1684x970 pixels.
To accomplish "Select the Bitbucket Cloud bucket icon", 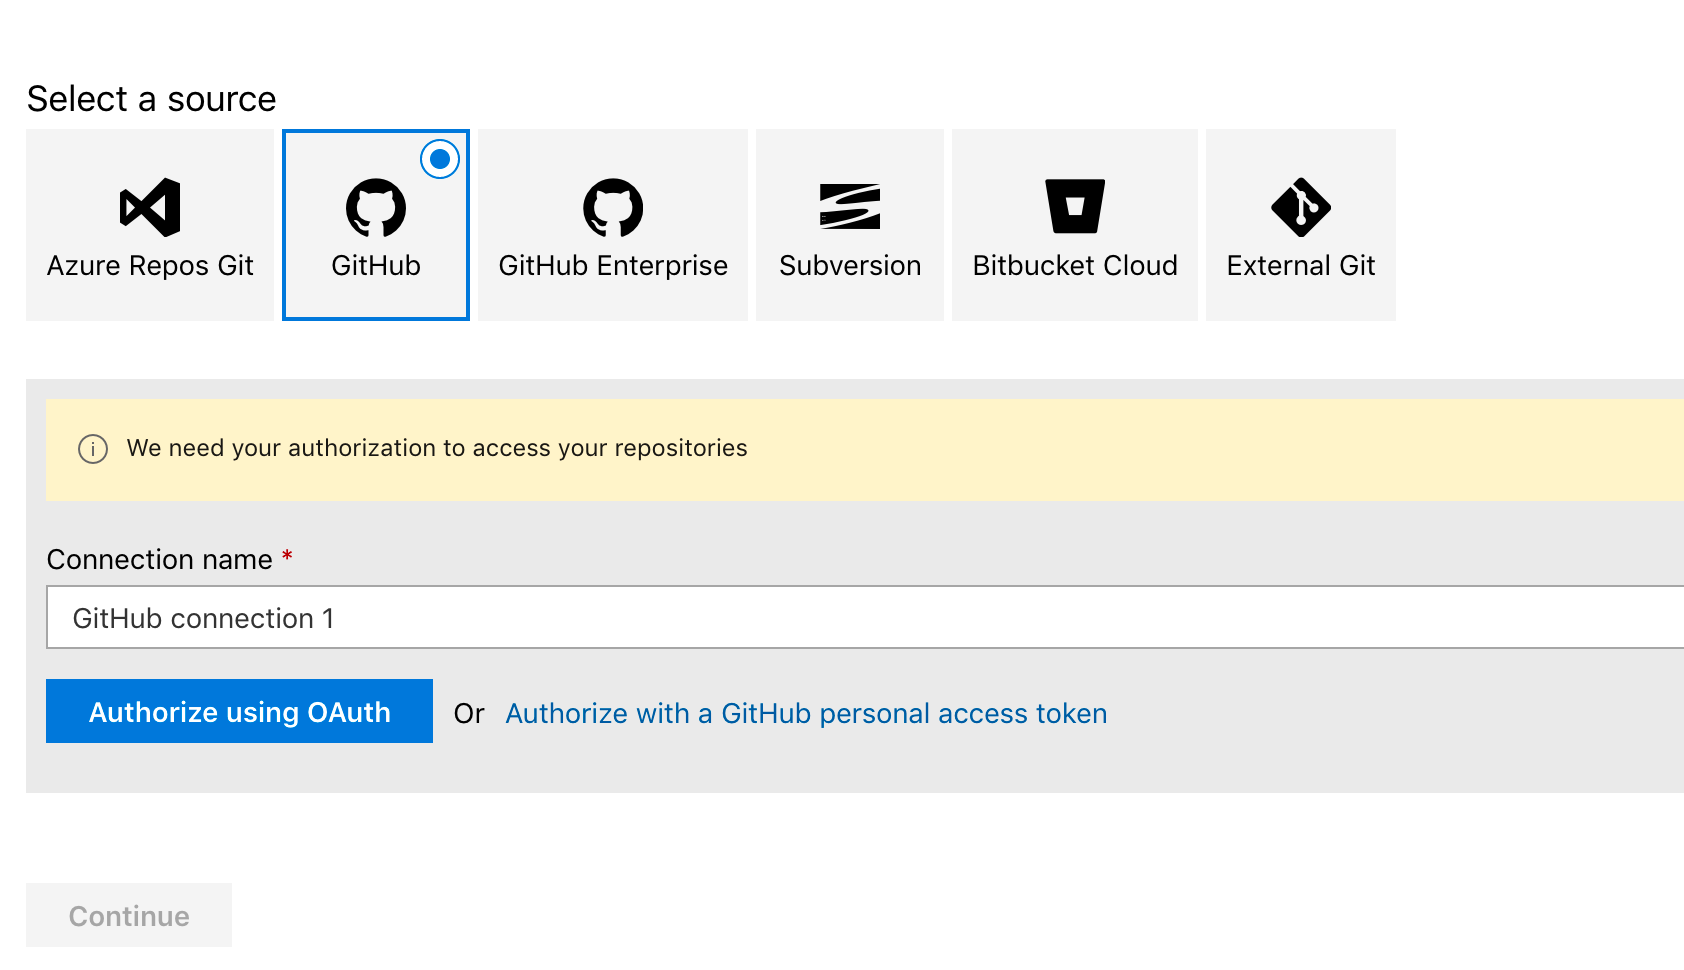I will (x=1075, y=206).
